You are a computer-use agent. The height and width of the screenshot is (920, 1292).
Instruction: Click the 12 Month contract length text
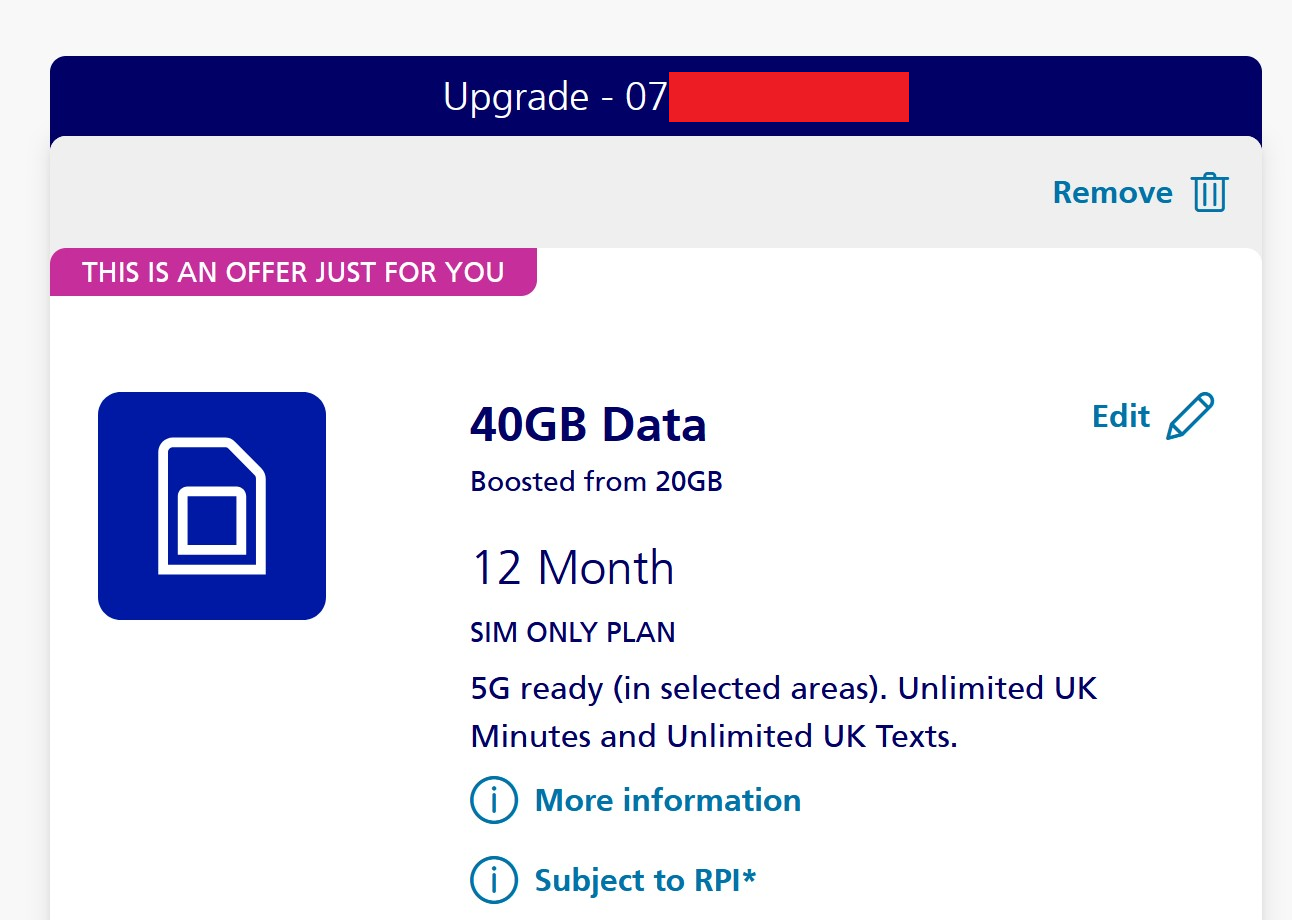click(x=573, y=568)
